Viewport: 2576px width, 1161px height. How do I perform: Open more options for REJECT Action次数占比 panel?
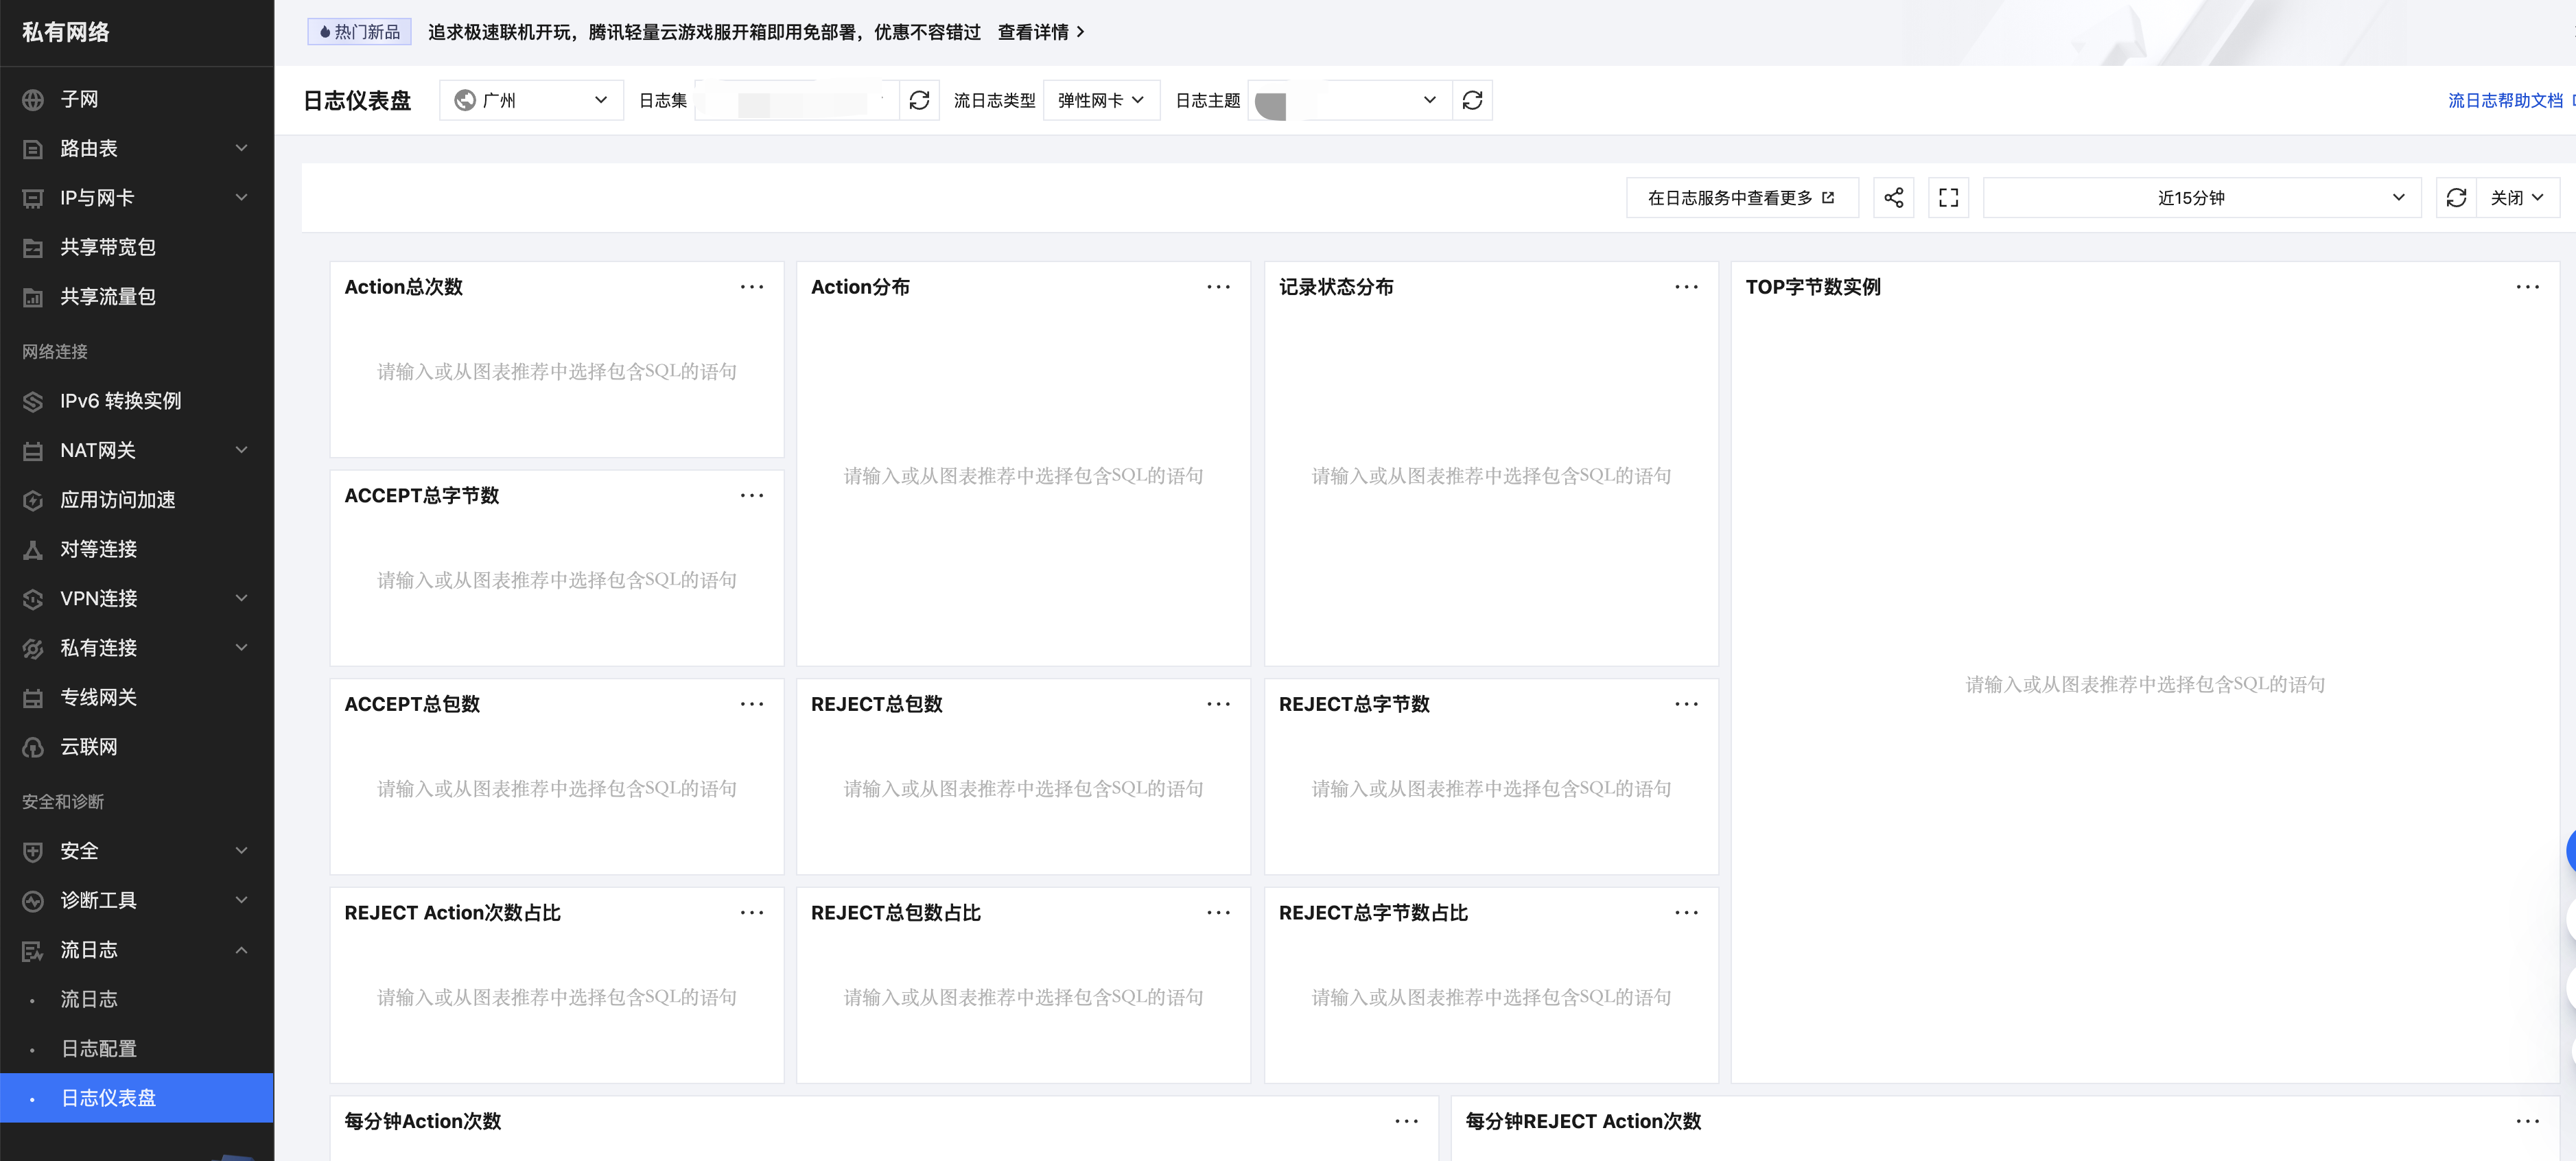pos(752,913)
